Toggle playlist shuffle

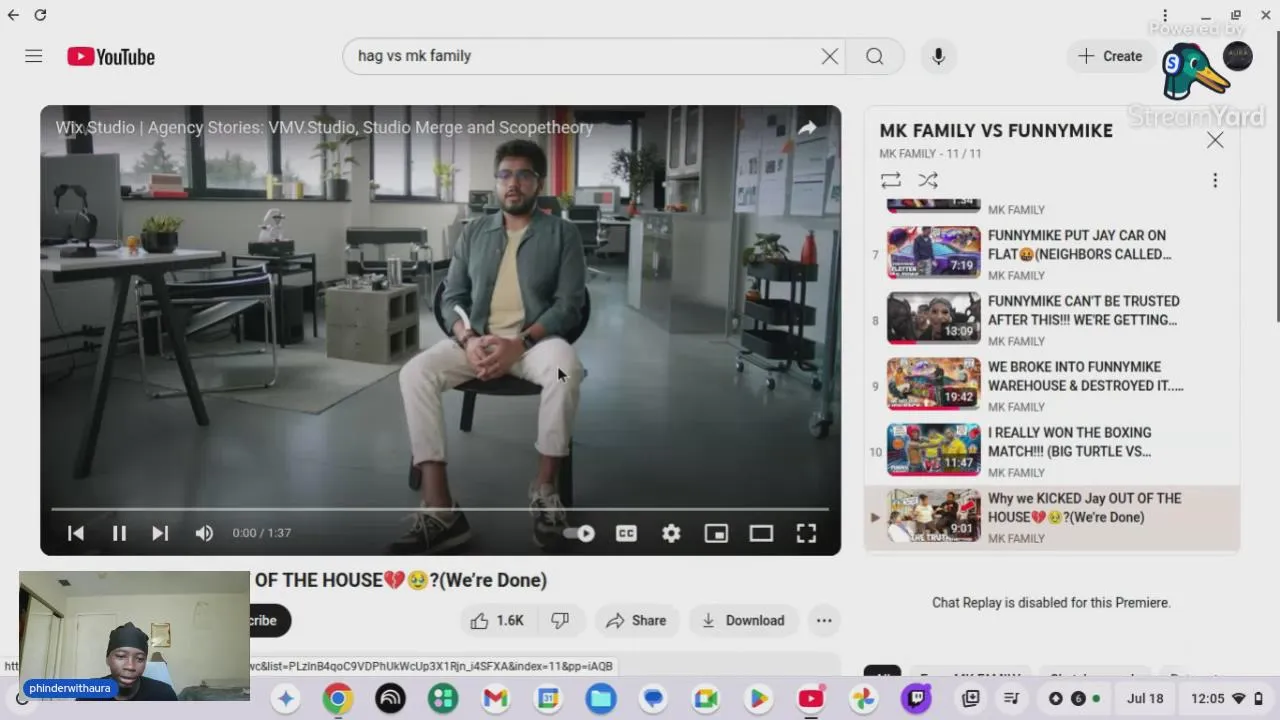[x=928, y=180]
